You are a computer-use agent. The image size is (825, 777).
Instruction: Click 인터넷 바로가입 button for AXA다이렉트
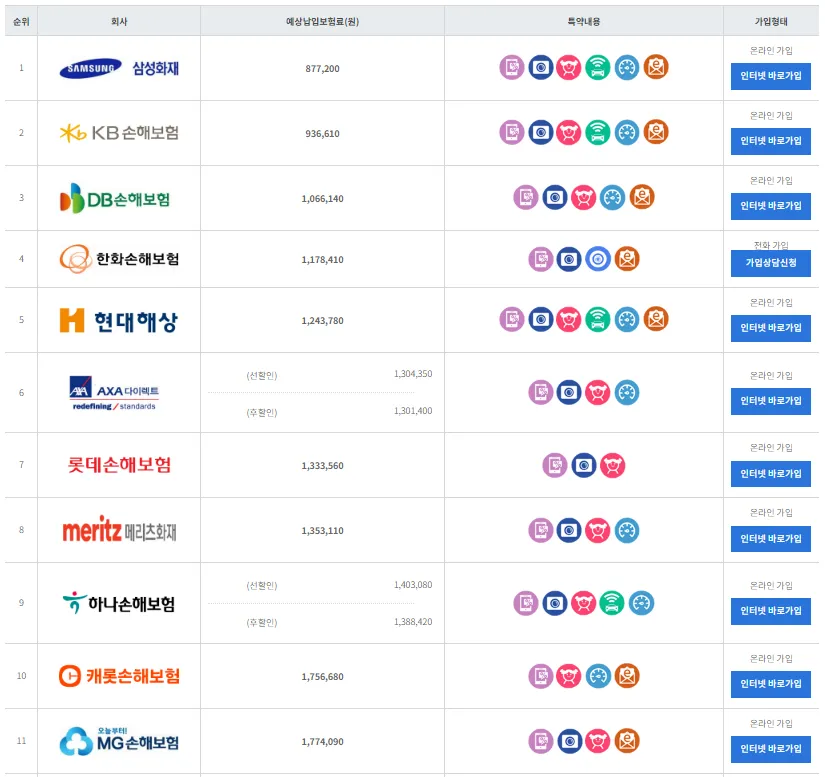point(770,401)
